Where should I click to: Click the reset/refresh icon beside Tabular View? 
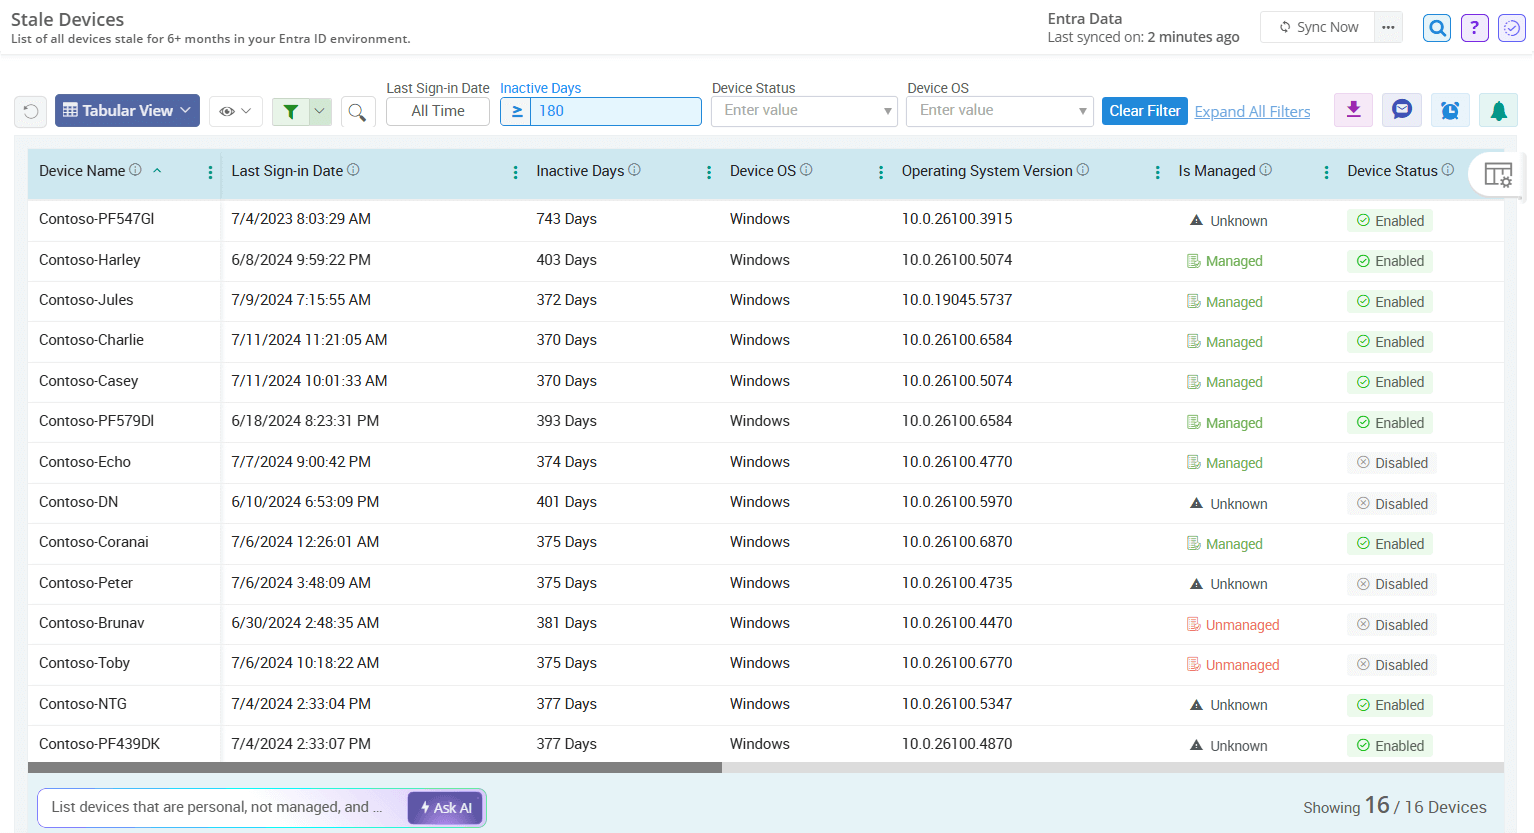(x=30, y=110)
